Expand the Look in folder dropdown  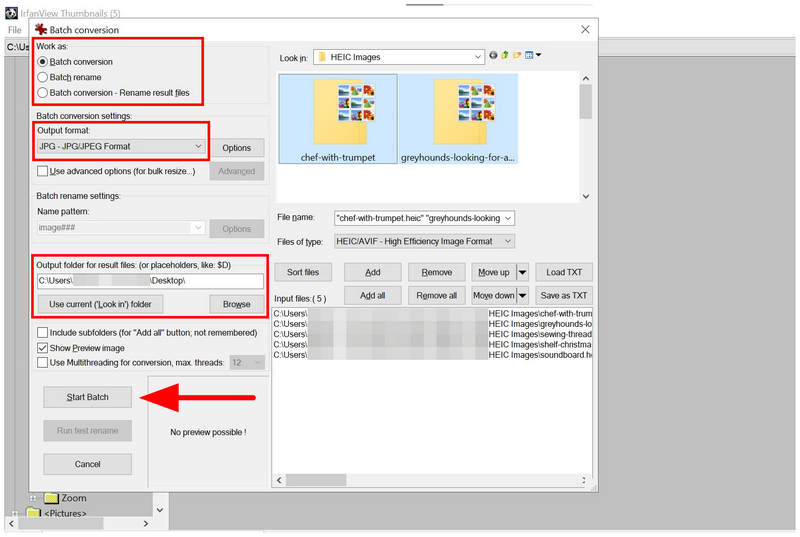pos(399,57)
